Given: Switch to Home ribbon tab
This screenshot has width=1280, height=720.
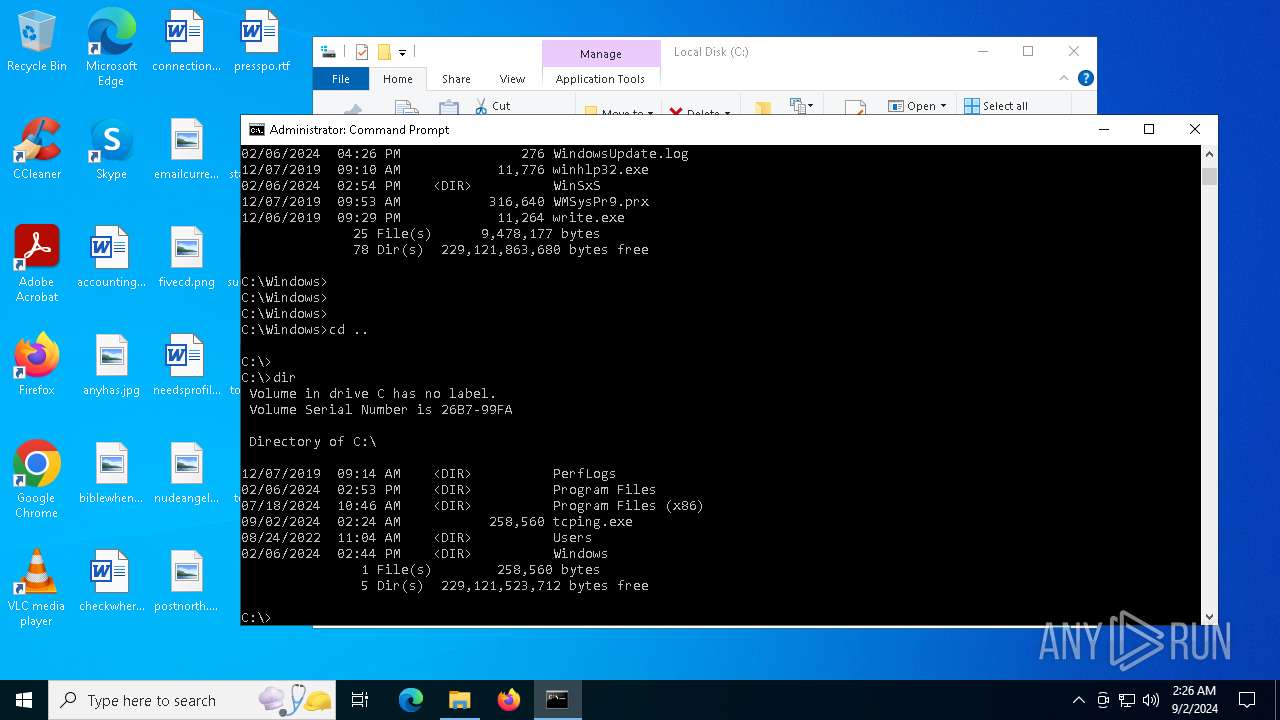Looking at the screenshot, I should 397,79.
